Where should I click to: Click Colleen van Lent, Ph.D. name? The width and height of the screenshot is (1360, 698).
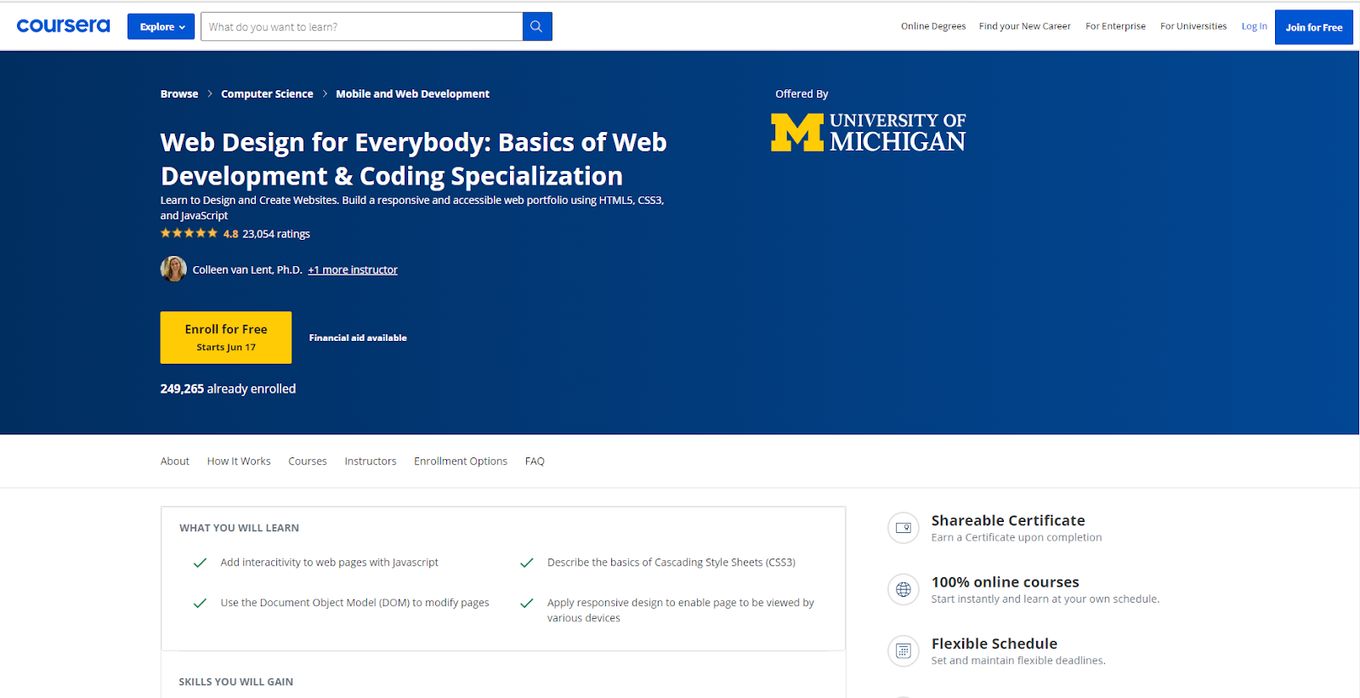pyautogui.click(x=247, y=270)
